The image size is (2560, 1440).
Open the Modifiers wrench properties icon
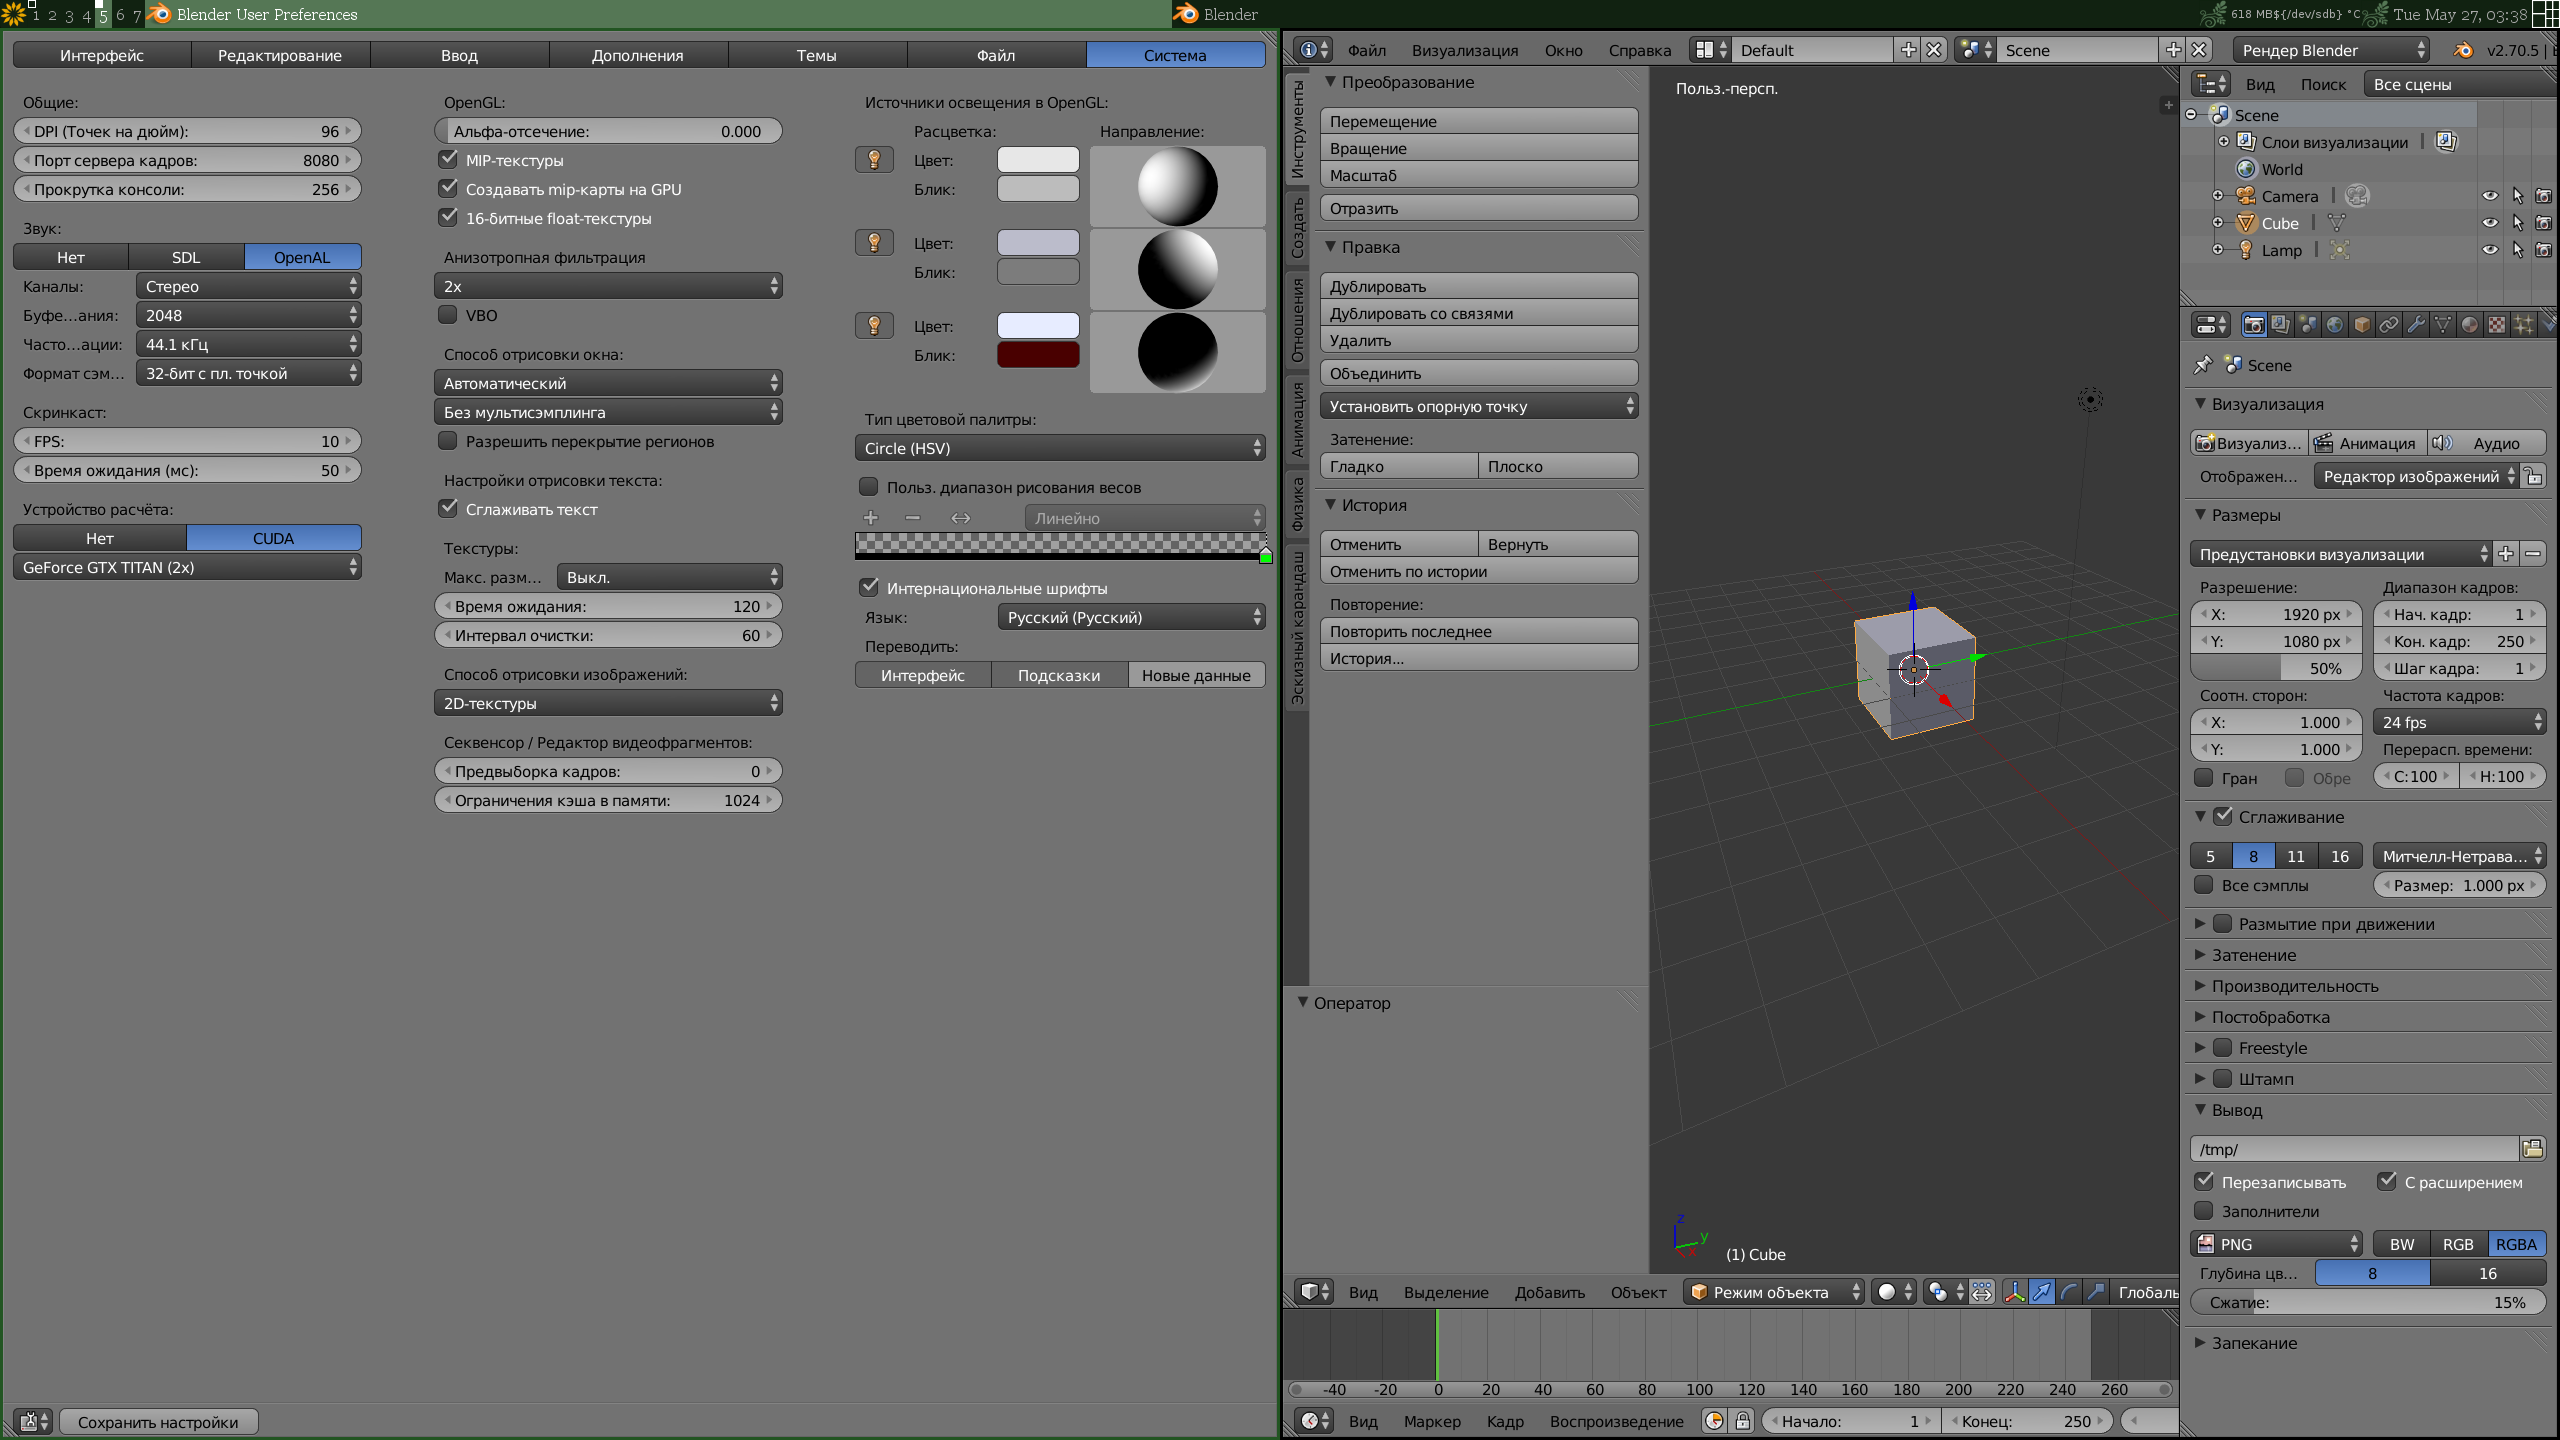(2416, 325)
